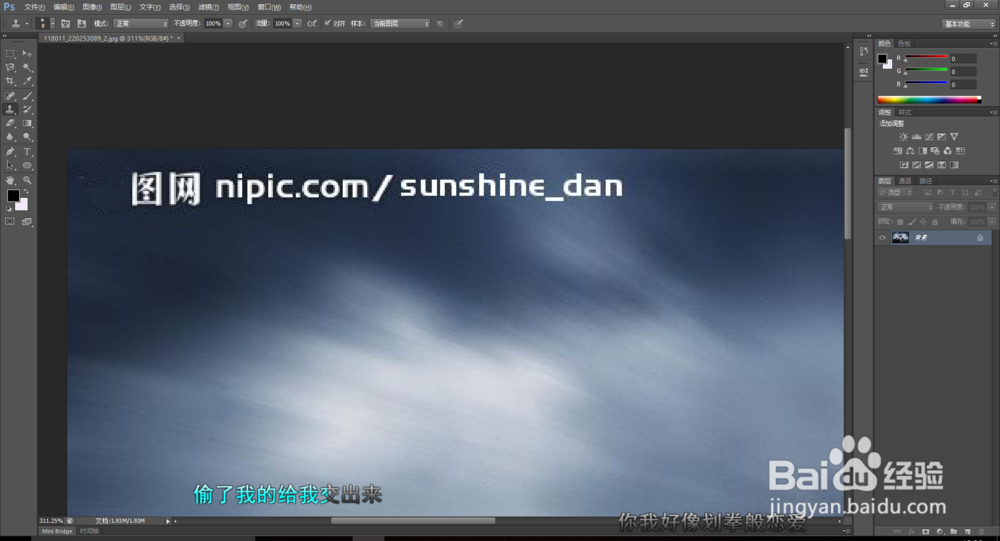Open the Clone Source panel from options bar
Viewport: 1000px width, 541px height.
(82, 24)
